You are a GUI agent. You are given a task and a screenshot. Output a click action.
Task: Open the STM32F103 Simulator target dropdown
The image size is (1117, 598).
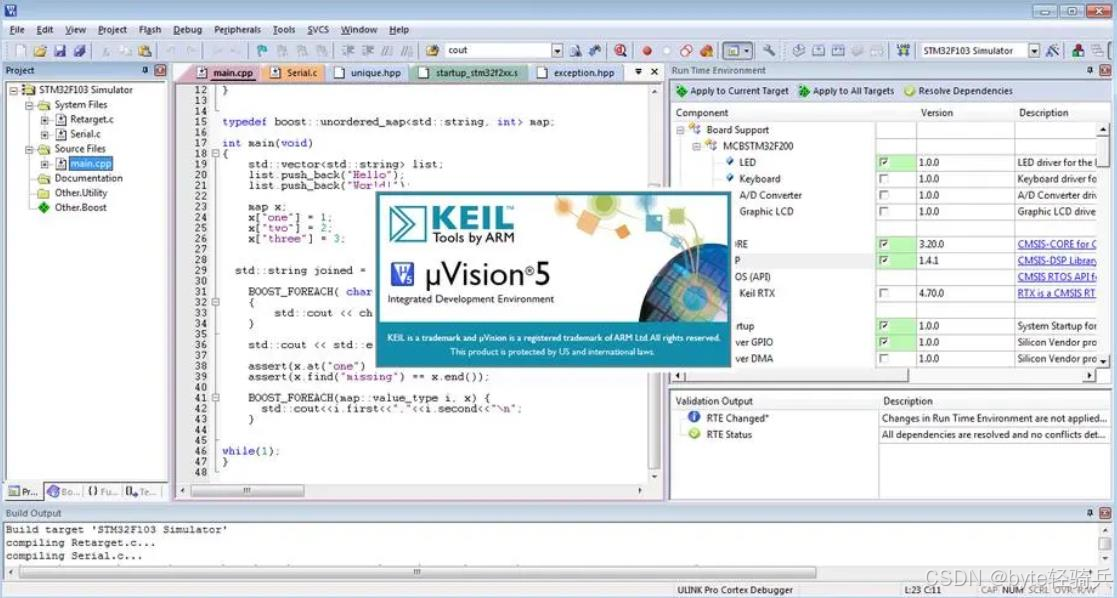pyautogui.click(x=1034, y=51)
